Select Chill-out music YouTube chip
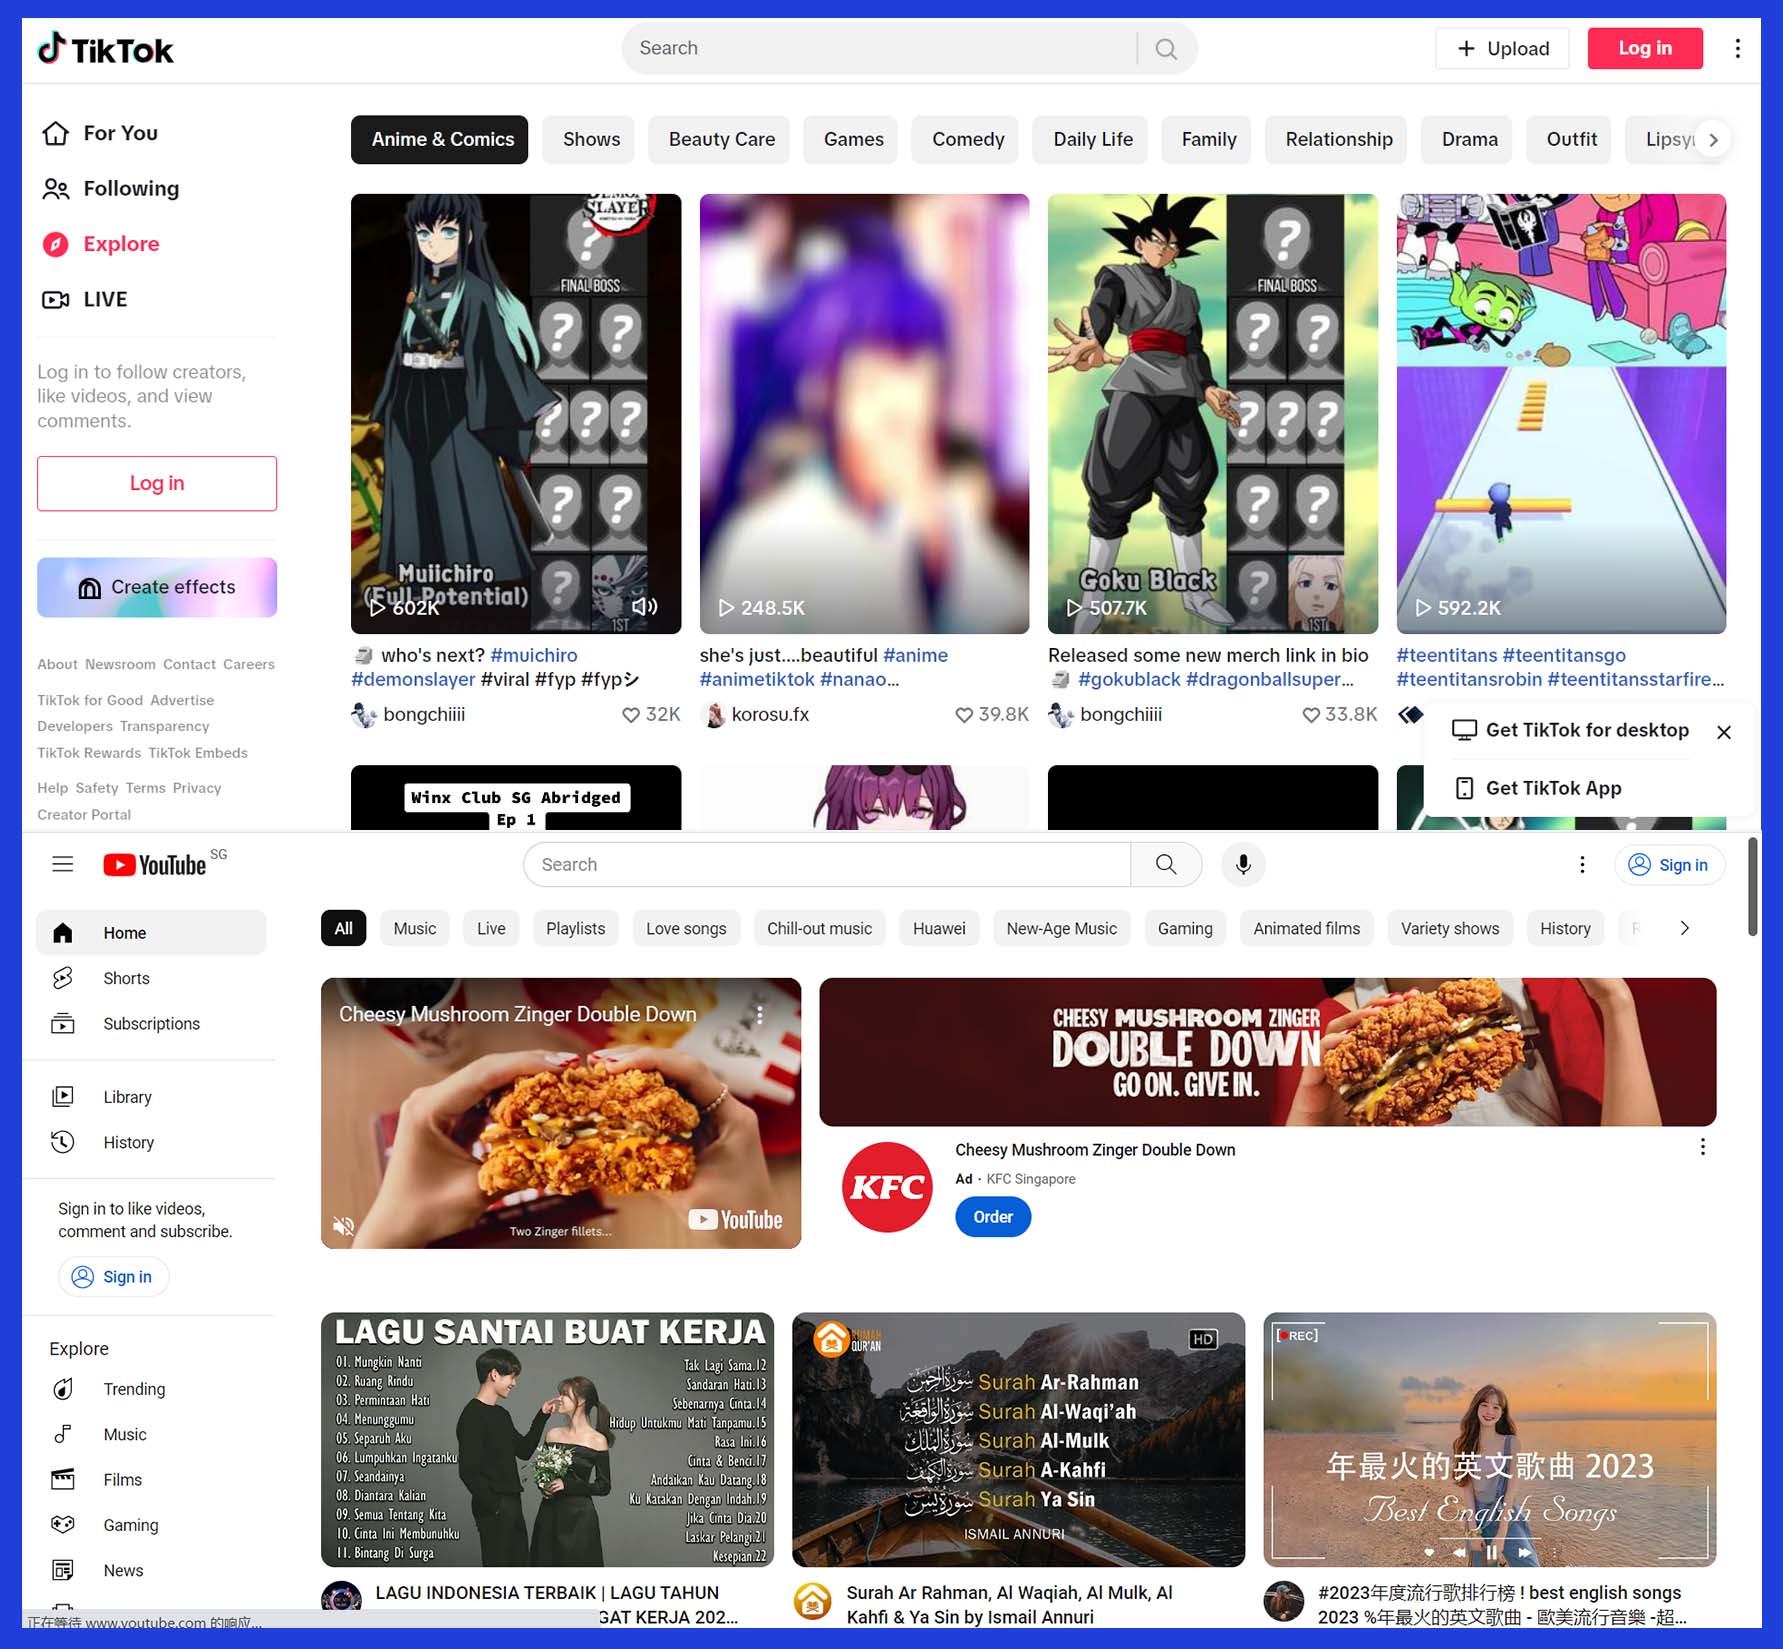 tap(819, 929)
